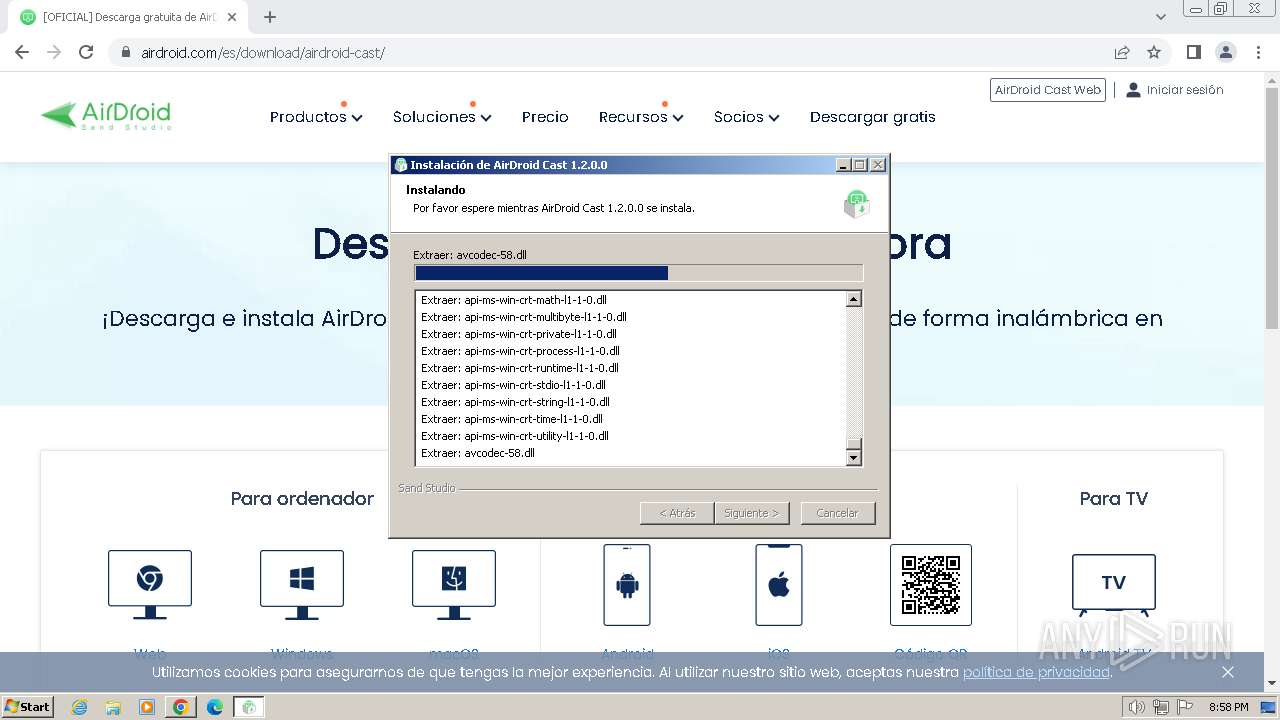
Task: Expand the Productos menu
Action: click(316, 117)
